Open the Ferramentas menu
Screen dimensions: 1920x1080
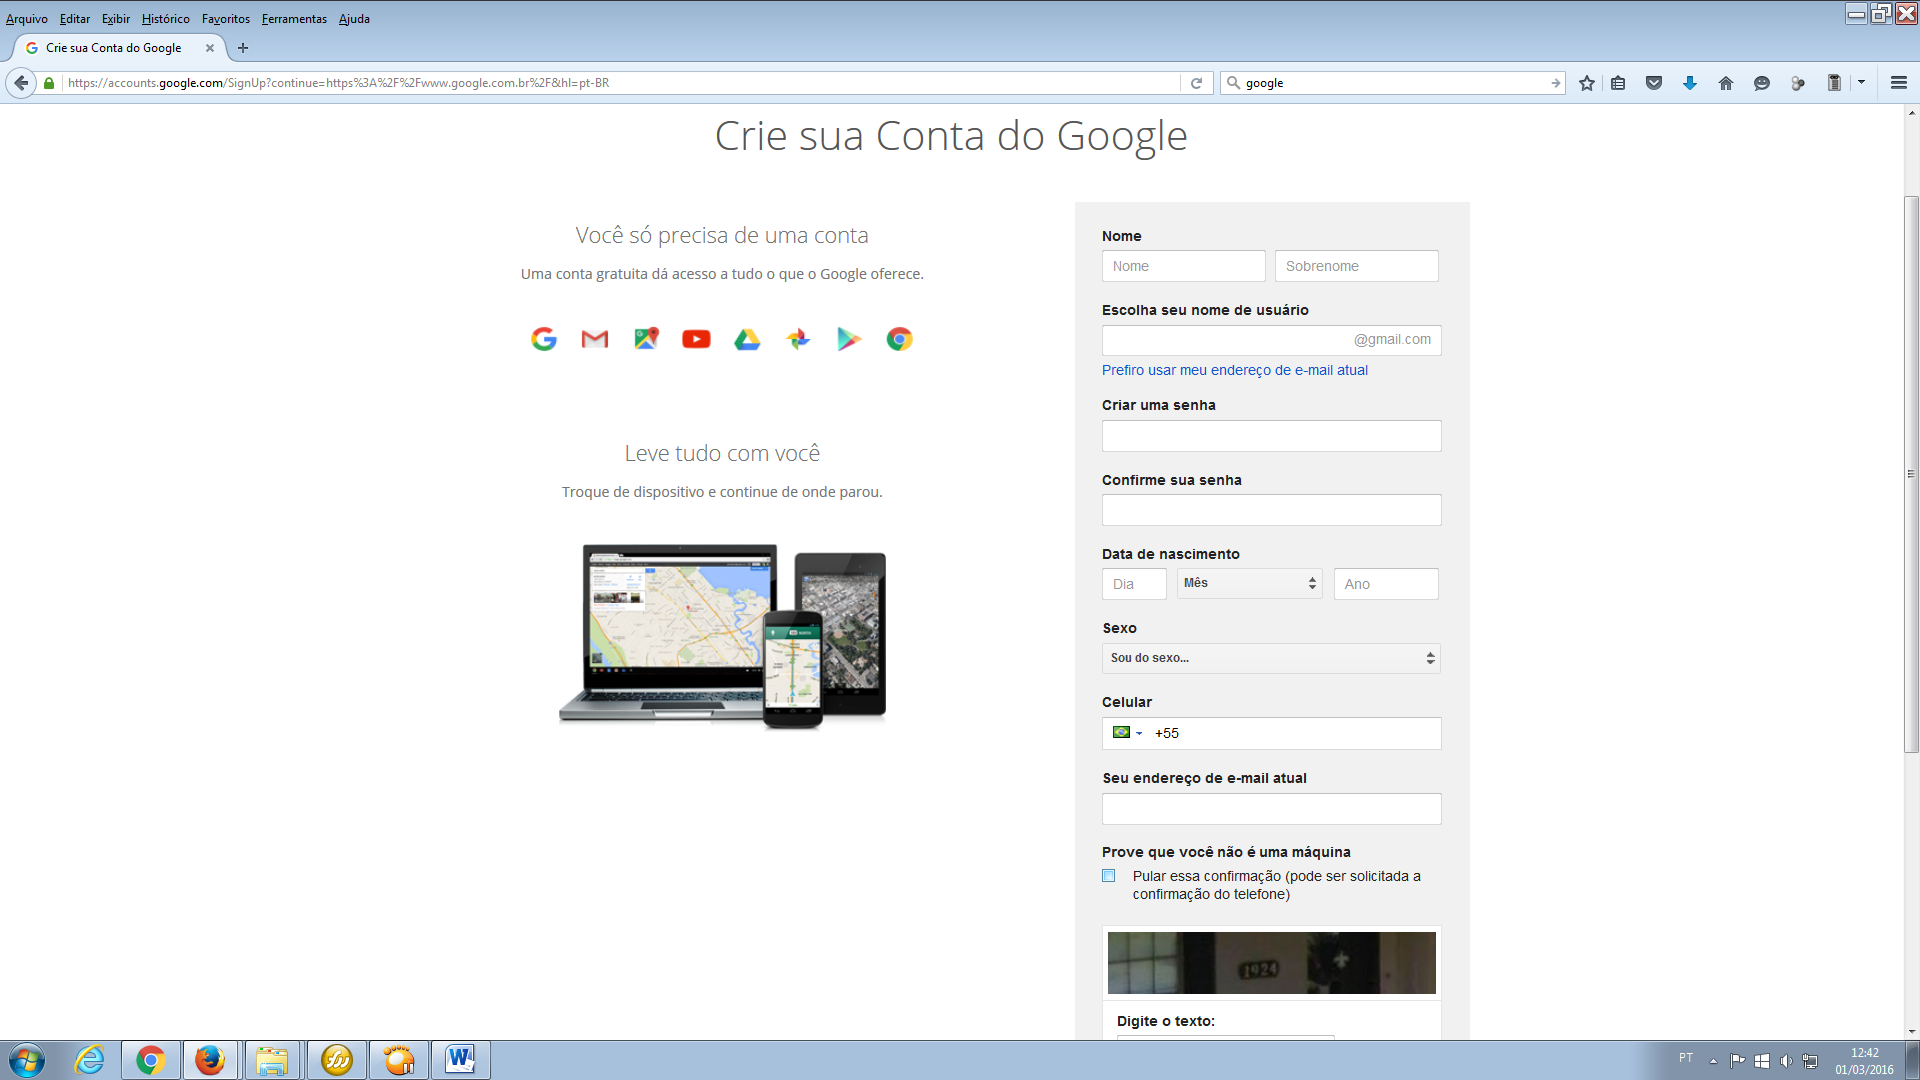coord(294,19)
